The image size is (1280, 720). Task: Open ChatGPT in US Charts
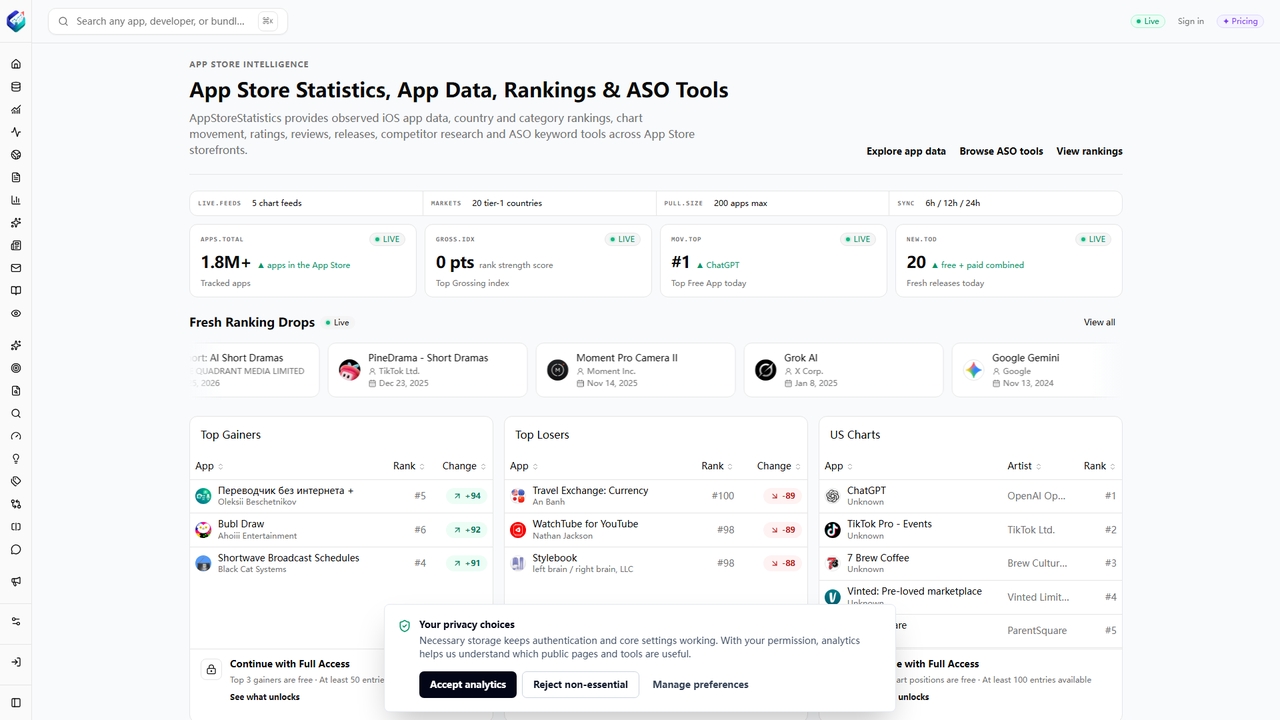click(x=970, y=496)
